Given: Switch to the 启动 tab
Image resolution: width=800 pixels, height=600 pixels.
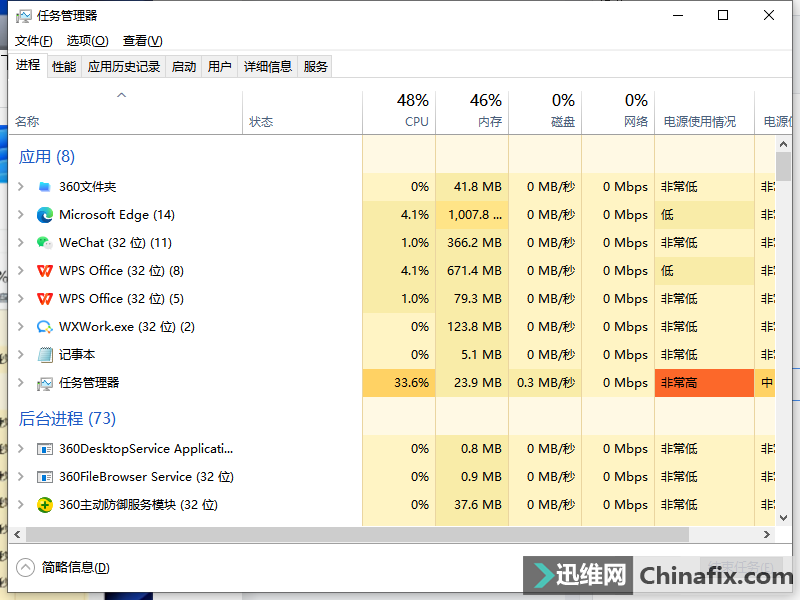Looking at the screenshot, I should click(184, 66).
